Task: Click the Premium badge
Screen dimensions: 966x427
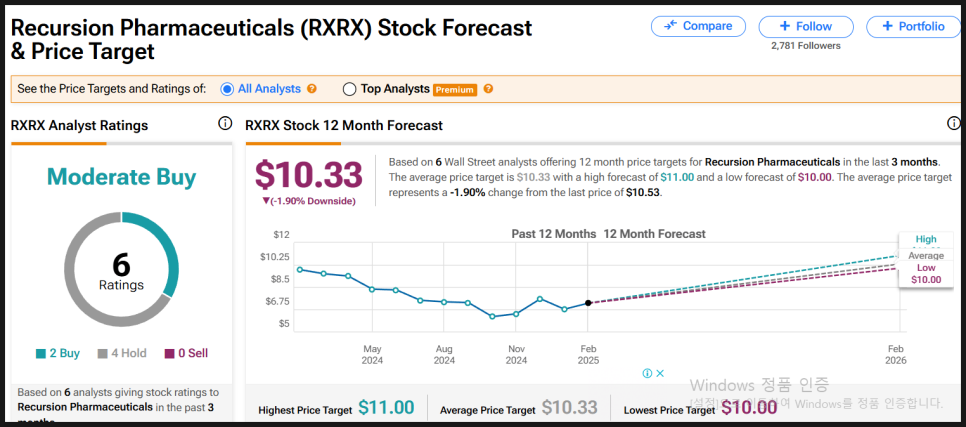Action: click(x=455, y=90)
